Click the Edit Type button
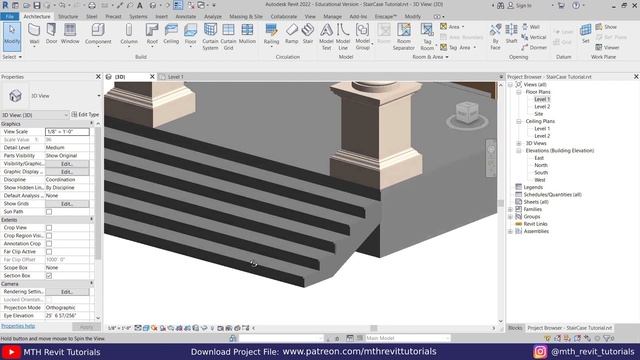The height and width of the screenshot is (360, 640). tap(85, 115)
